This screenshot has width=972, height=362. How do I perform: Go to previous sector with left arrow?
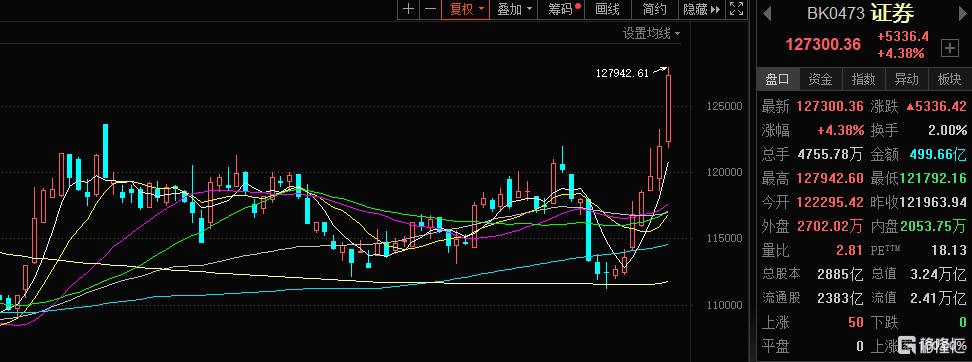coord(766,12)
